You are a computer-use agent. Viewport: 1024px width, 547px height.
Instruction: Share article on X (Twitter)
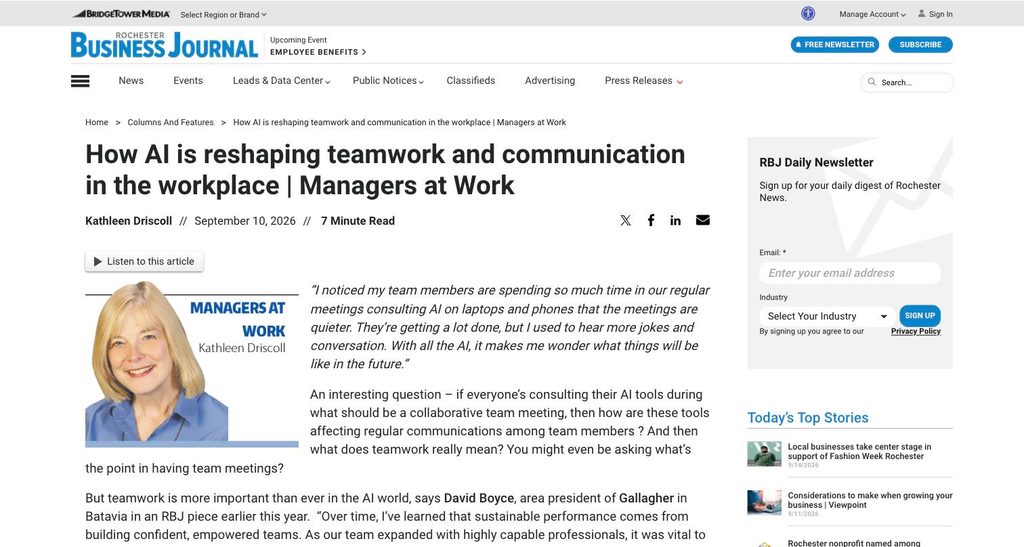pyautogui.click(x=626, y=221)
